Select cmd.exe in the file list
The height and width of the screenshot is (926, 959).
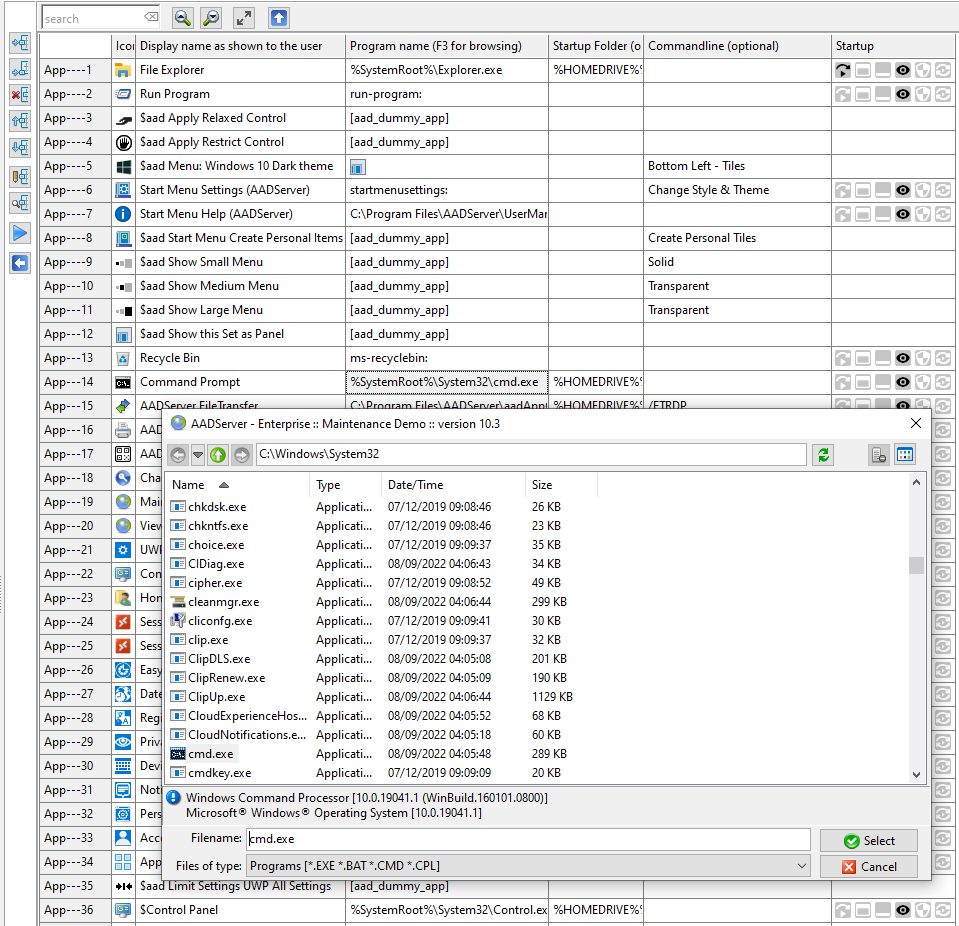tap(210, 754)
